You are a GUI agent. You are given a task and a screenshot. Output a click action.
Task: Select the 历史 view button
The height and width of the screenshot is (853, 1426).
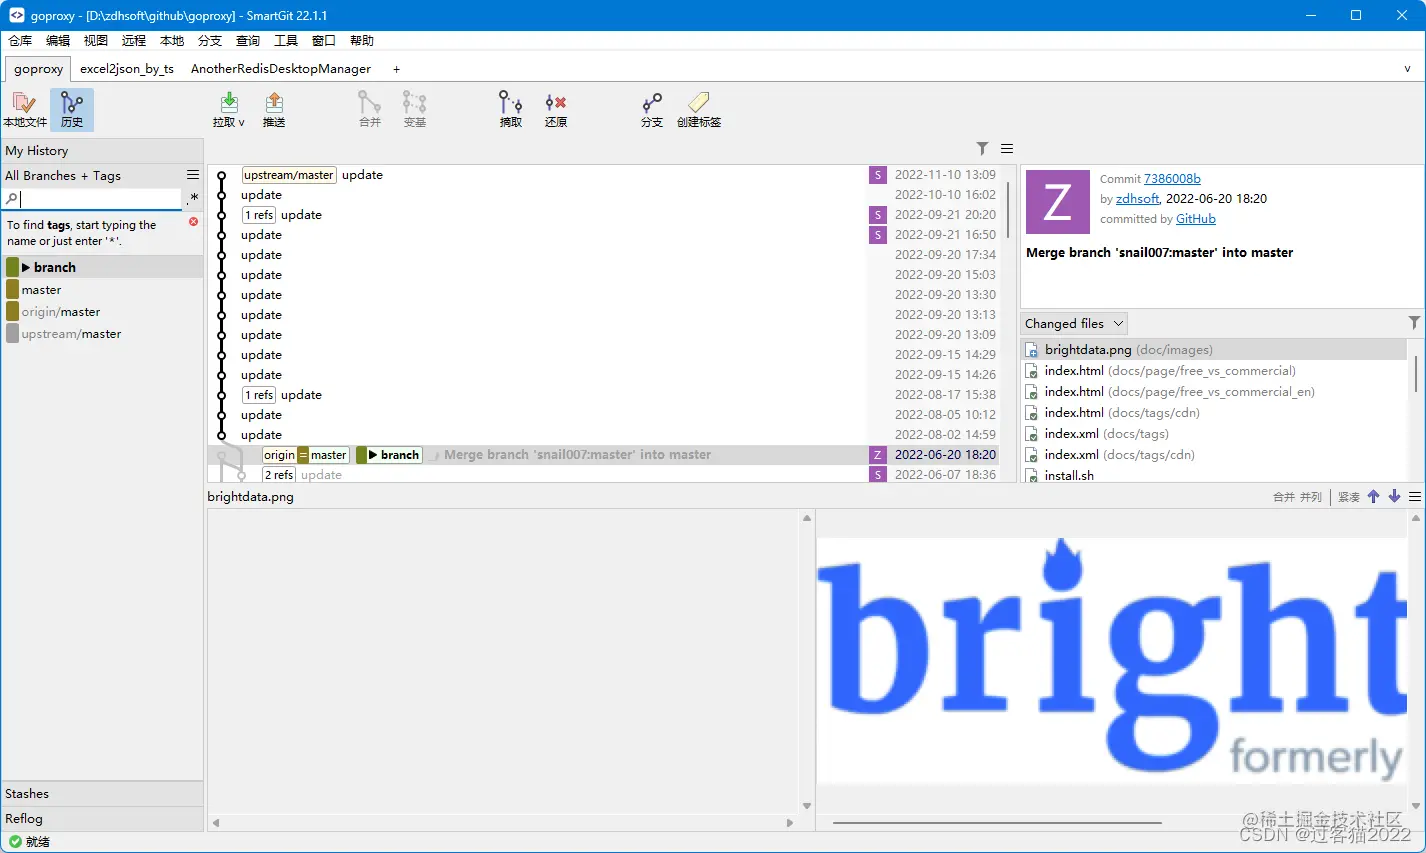pyautogui.click(x=72, y=109)
